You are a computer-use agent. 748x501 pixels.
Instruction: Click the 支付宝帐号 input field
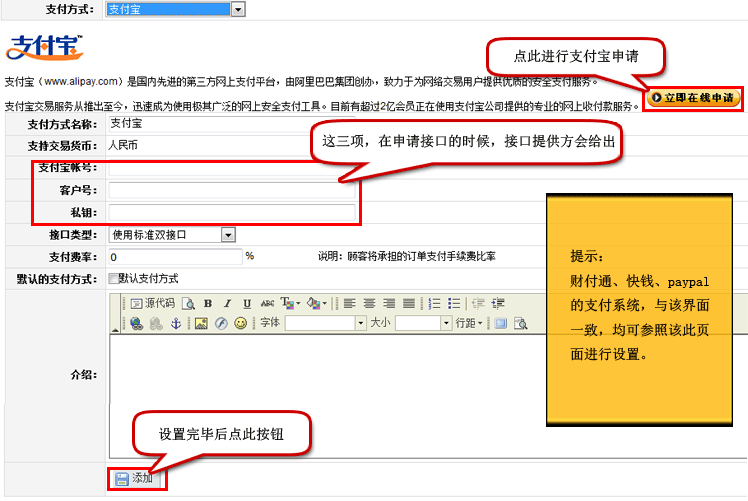[232, 168]
